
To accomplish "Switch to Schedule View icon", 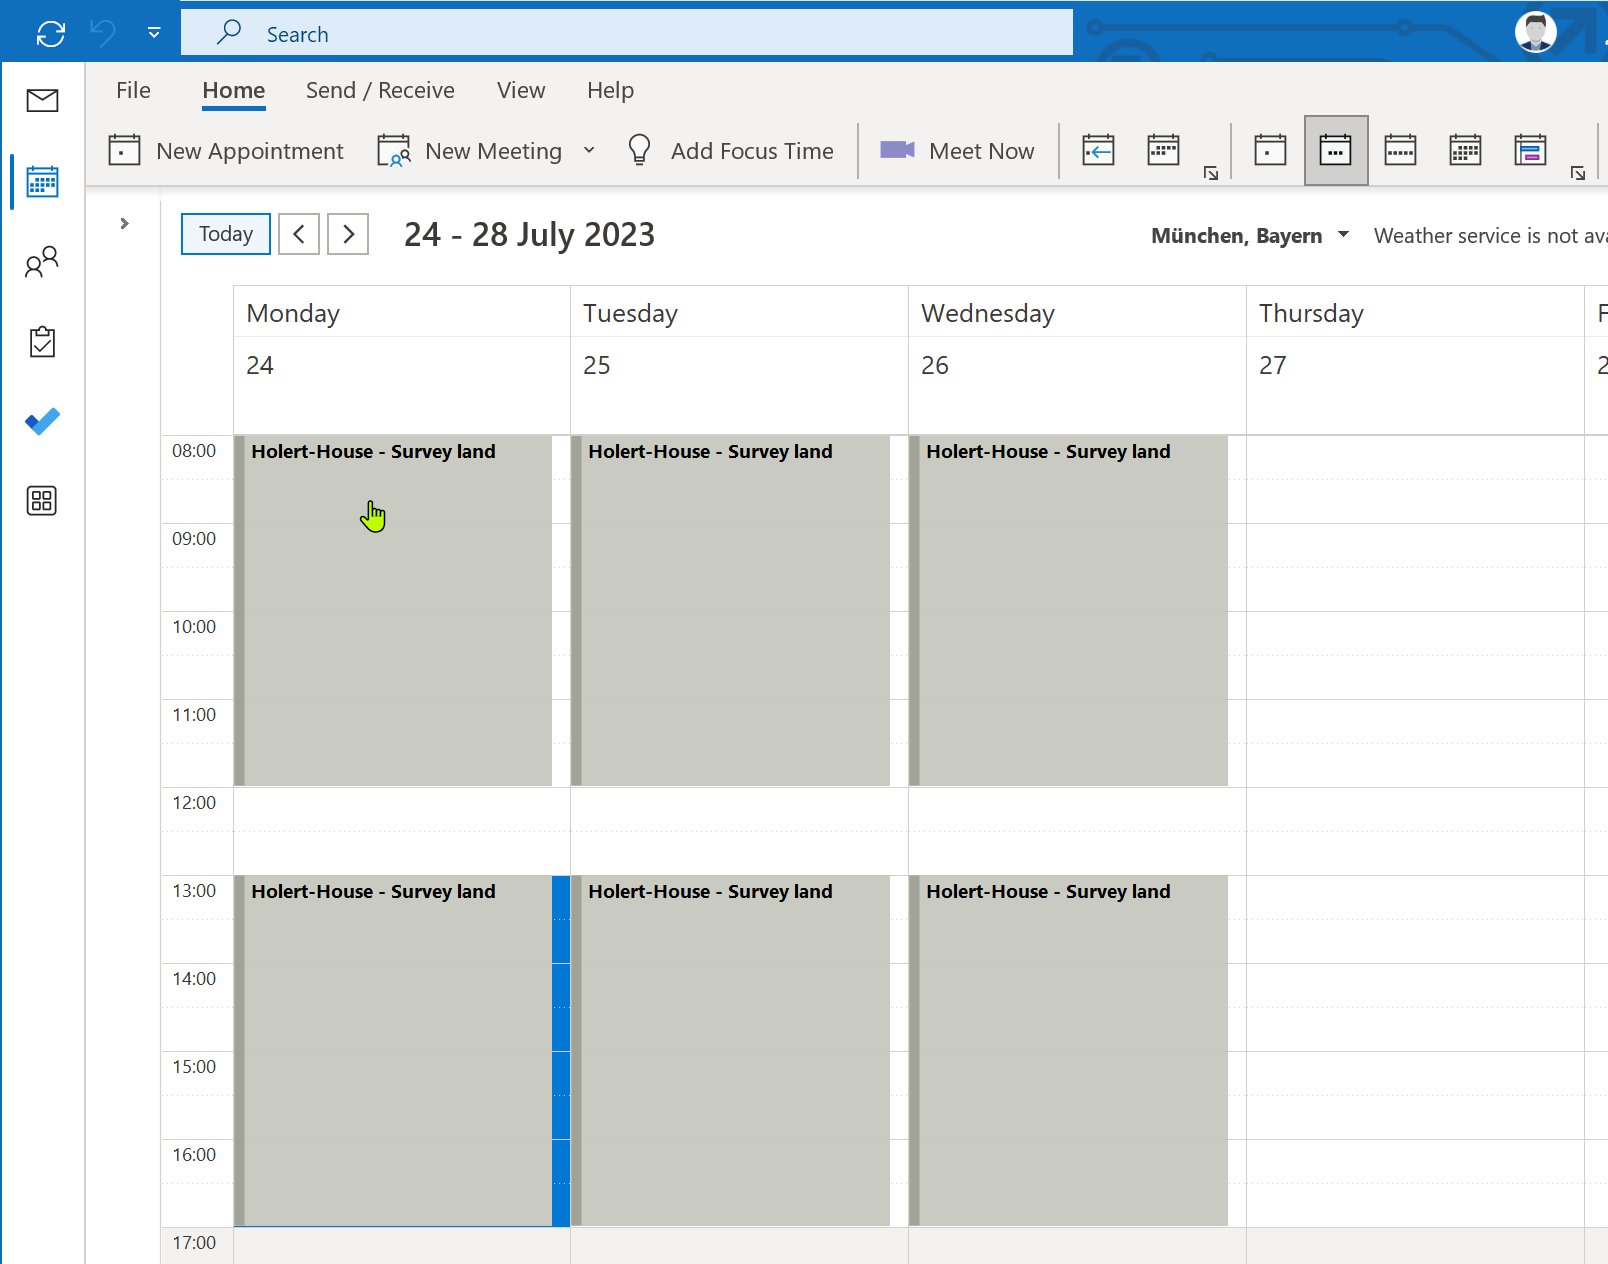I will click(1530, 151).
